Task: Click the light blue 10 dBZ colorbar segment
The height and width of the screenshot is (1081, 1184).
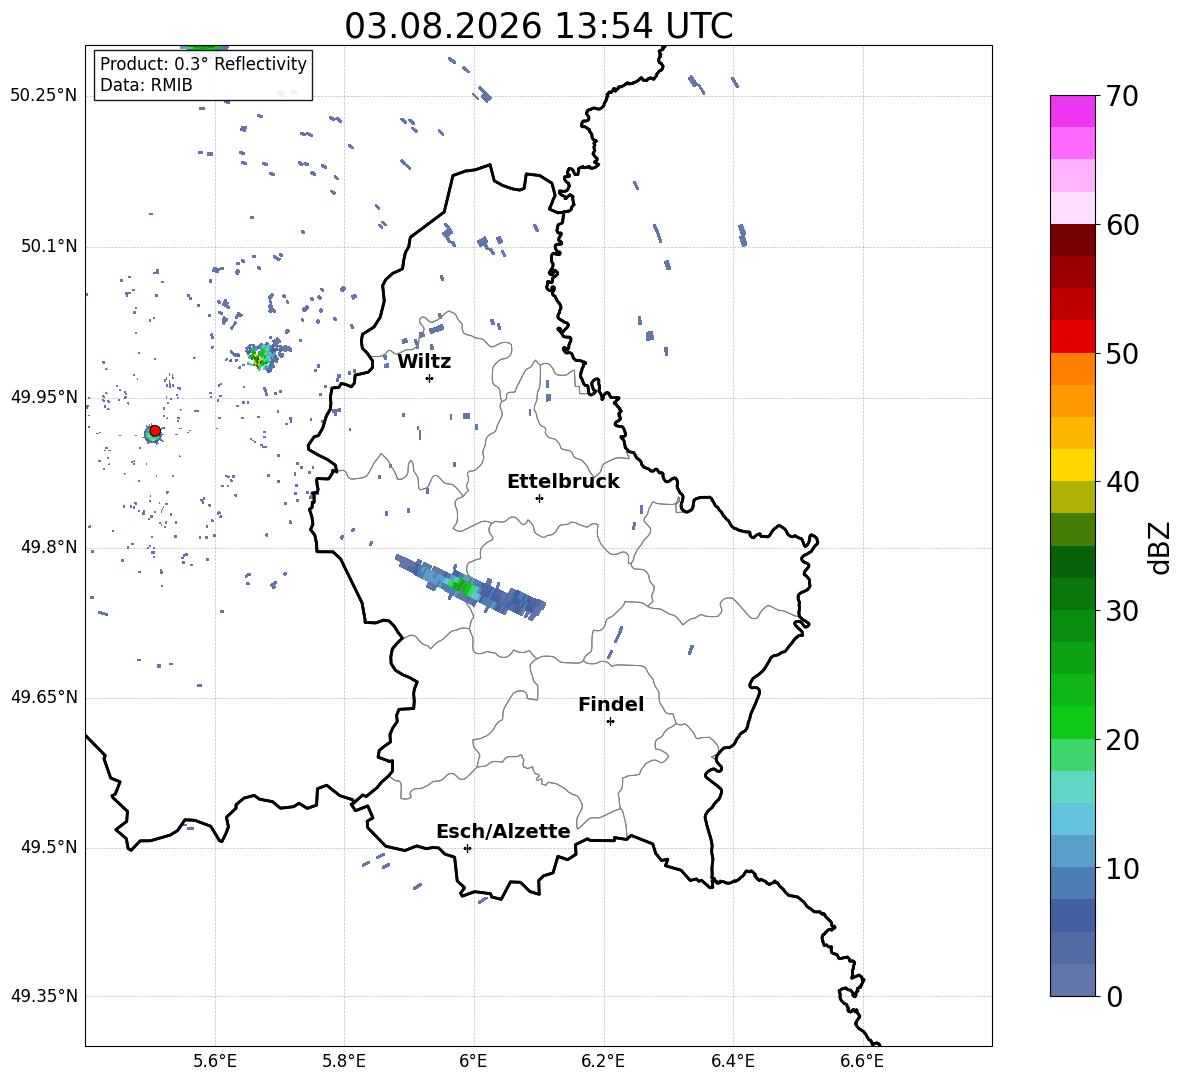Action: coord(1072,851)
